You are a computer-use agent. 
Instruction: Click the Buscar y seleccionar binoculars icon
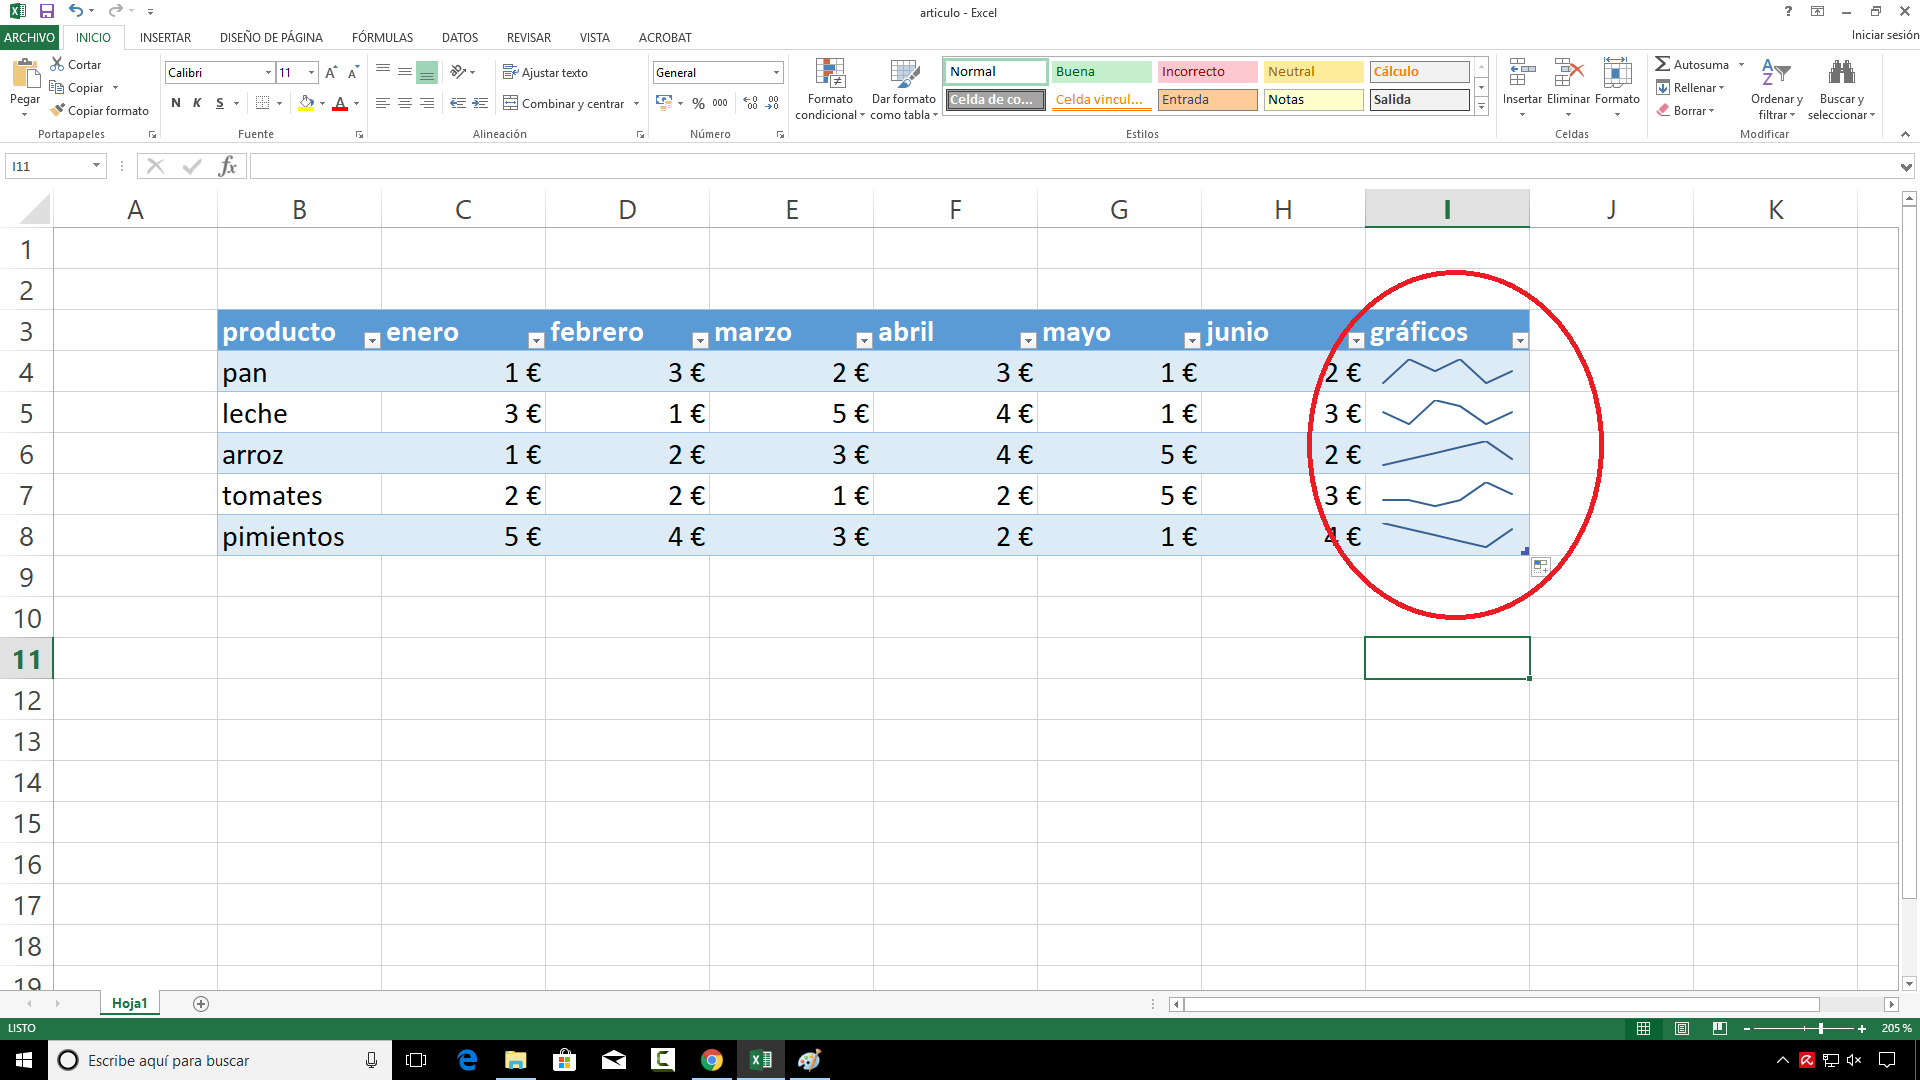[x=1841, y=74]
